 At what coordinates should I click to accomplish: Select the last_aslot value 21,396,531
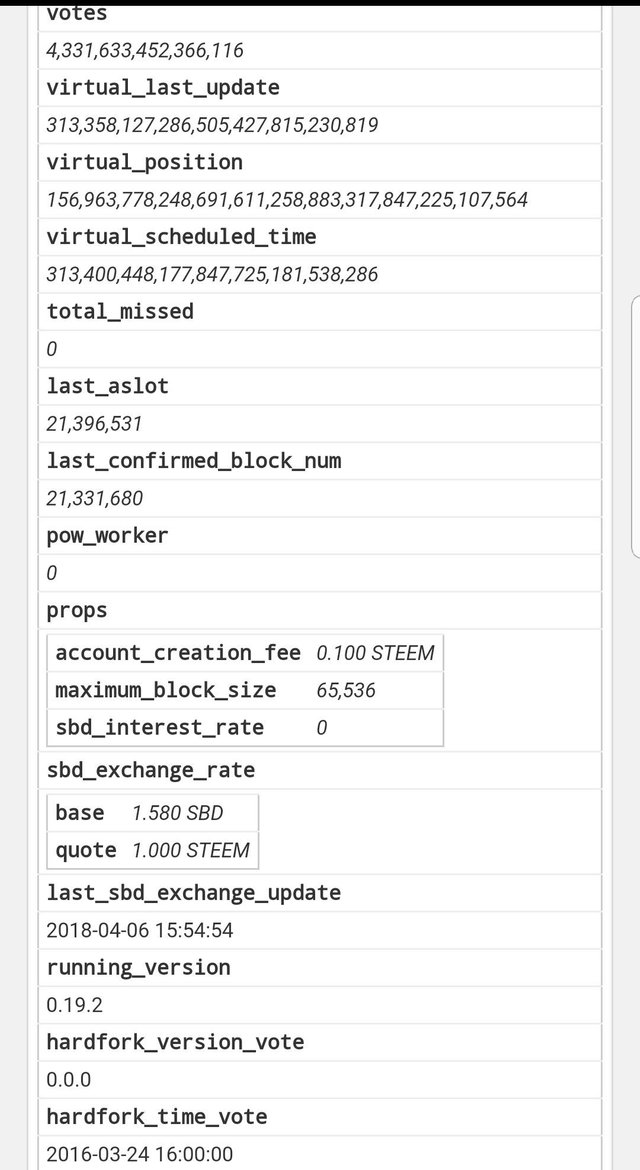94,424
